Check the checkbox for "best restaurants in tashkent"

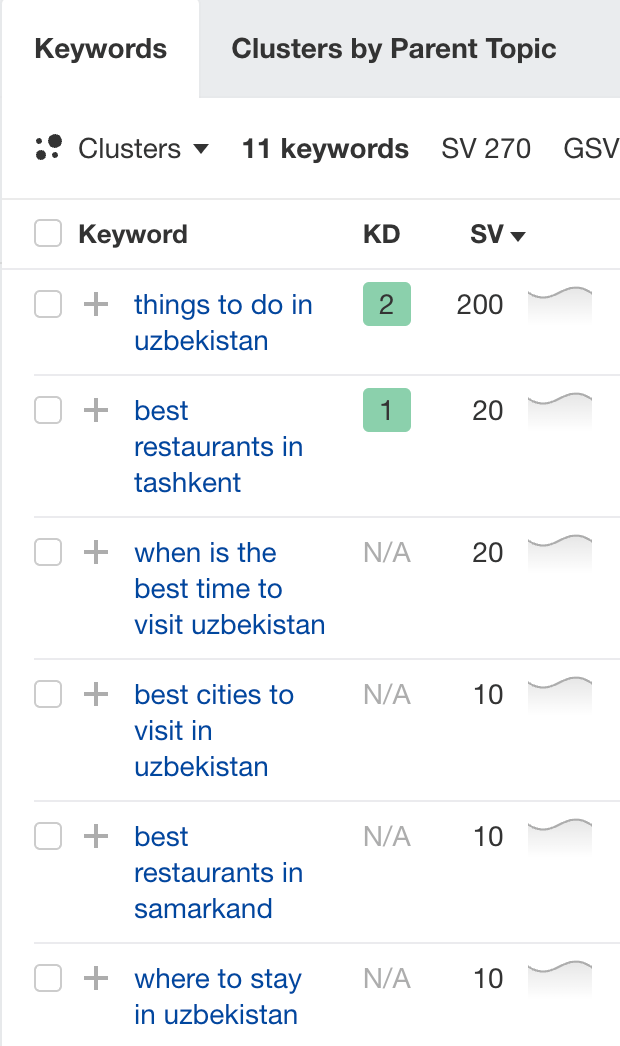point(47,410)
